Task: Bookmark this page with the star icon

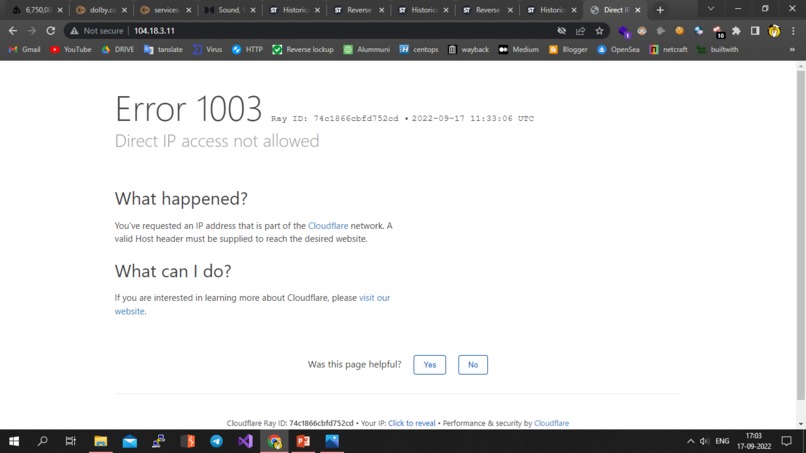Action: point(599,31)
